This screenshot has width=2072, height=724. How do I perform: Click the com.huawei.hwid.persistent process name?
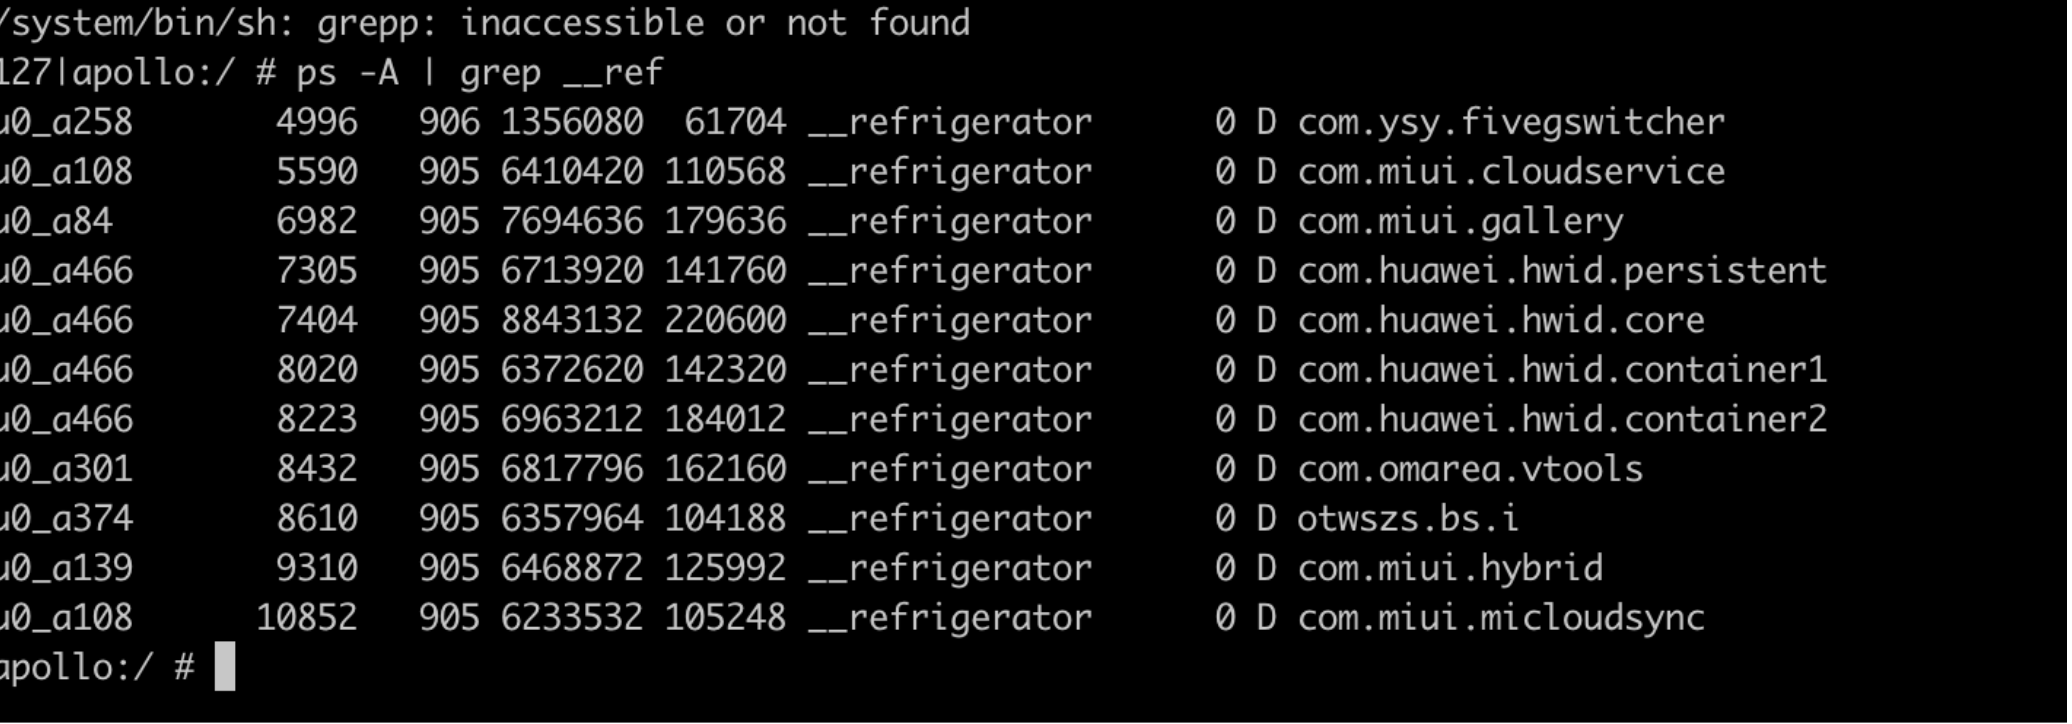1561,271
